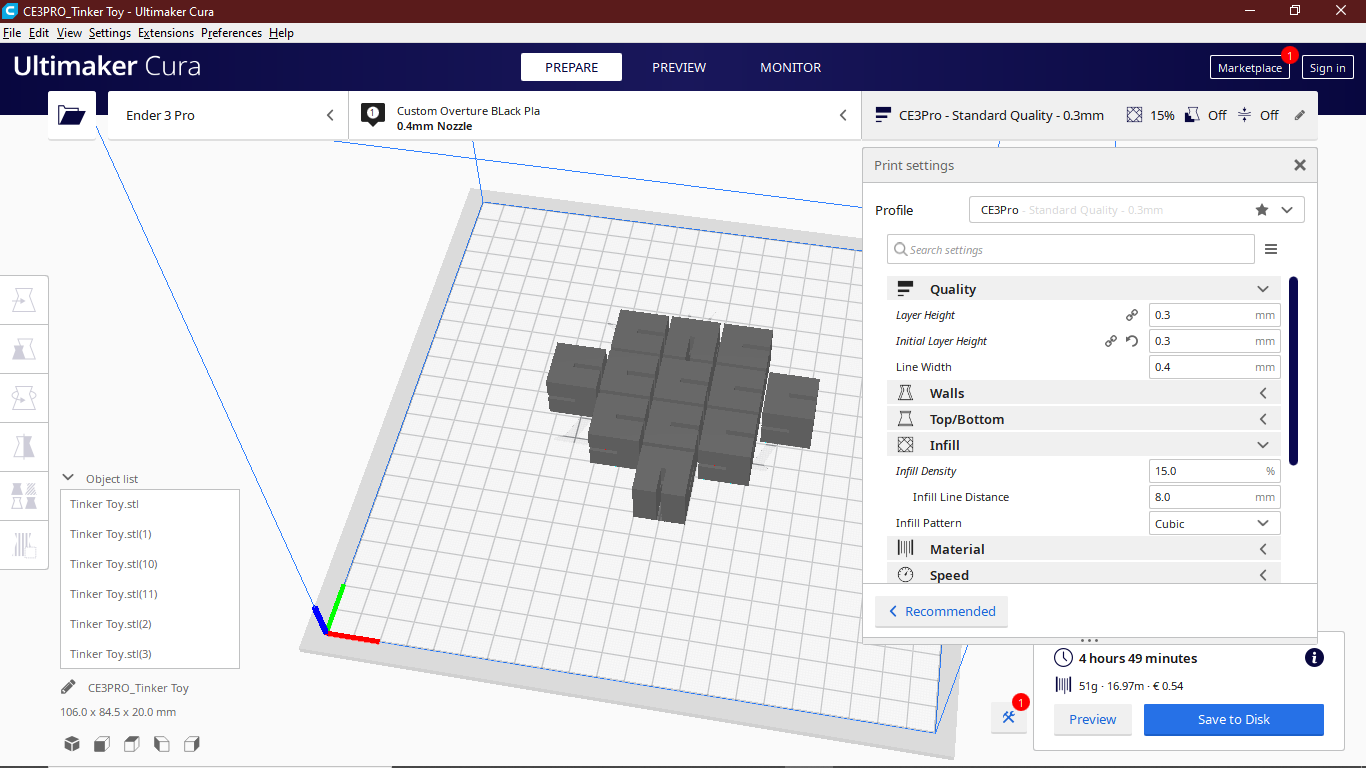Click the adhesion Off icon in summary bar
The image size is (1366, 768).
(1244, 115)
